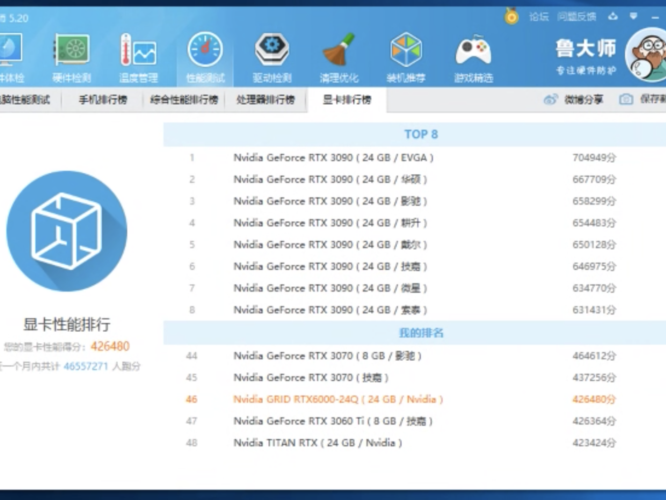Screen dimensions: 666x500
Task: Click the skin/upload icon in title bar
Action: click(x=612, y=17)
